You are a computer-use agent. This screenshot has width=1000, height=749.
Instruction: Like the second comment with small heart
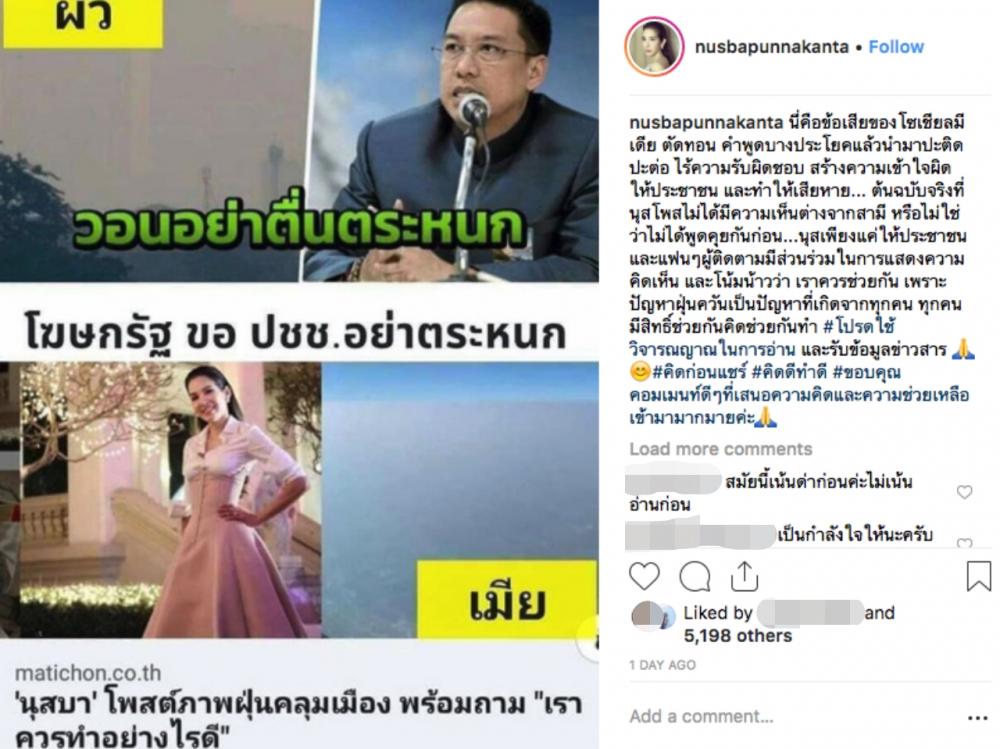click(964, 543)
